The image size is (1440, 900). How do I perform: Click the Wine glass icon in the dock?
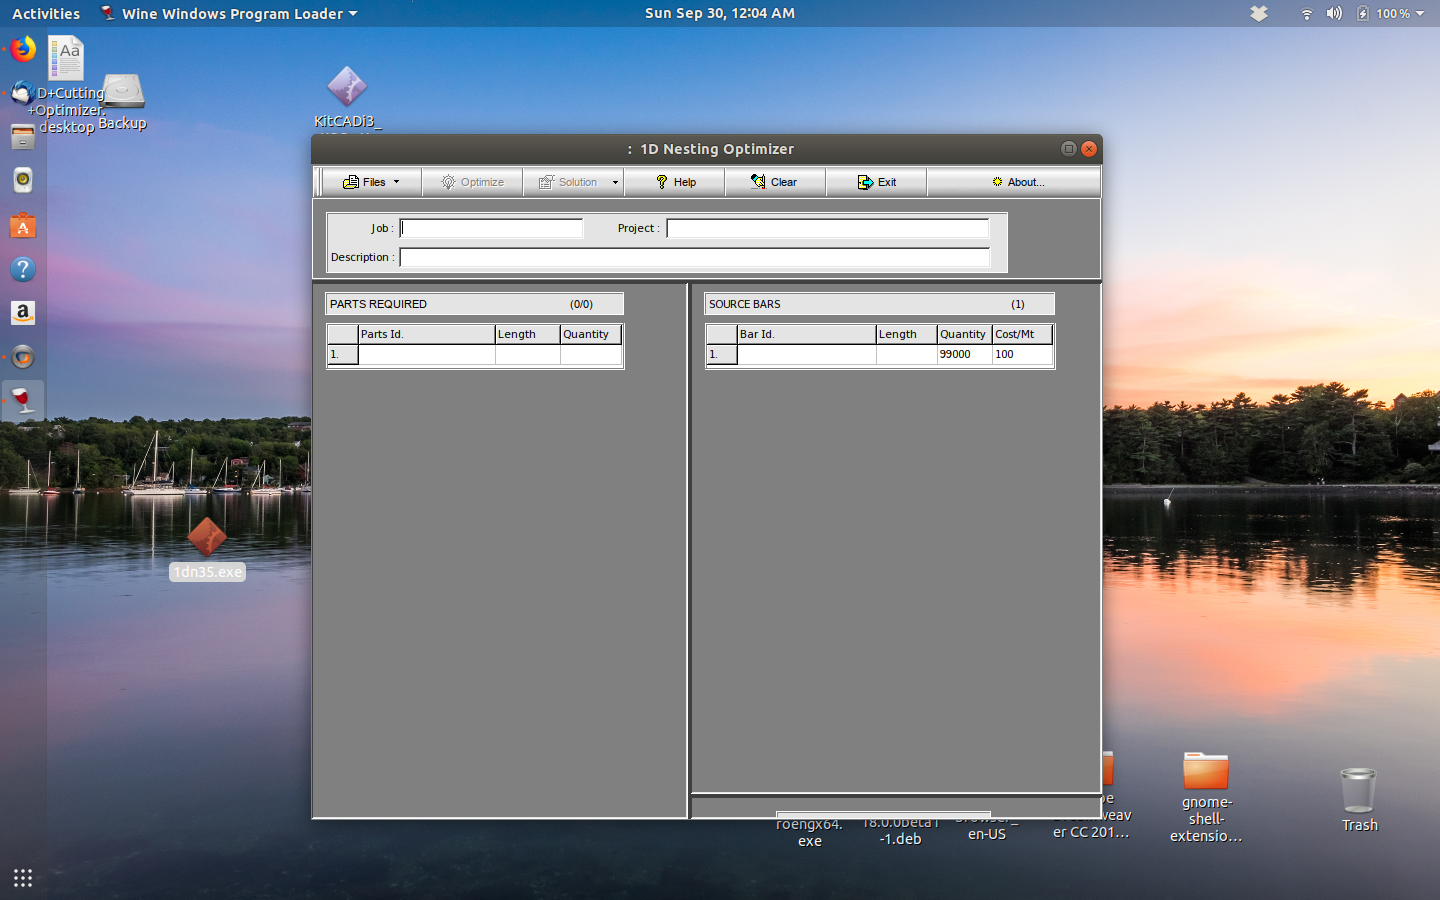(22, 401)
